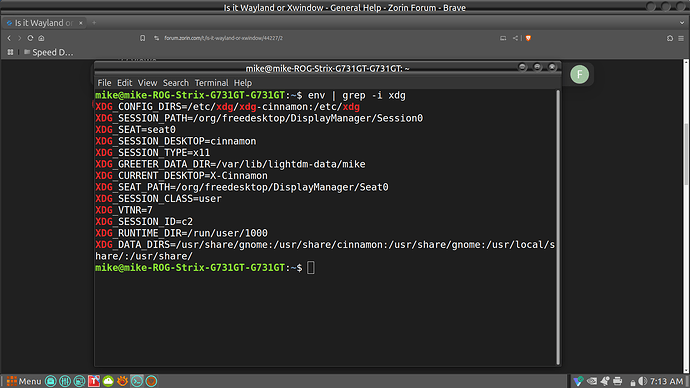Open the Cinnamon Menu button
Image resolution: width=690 pixels, height=388 pixels.
coord(24,381)
